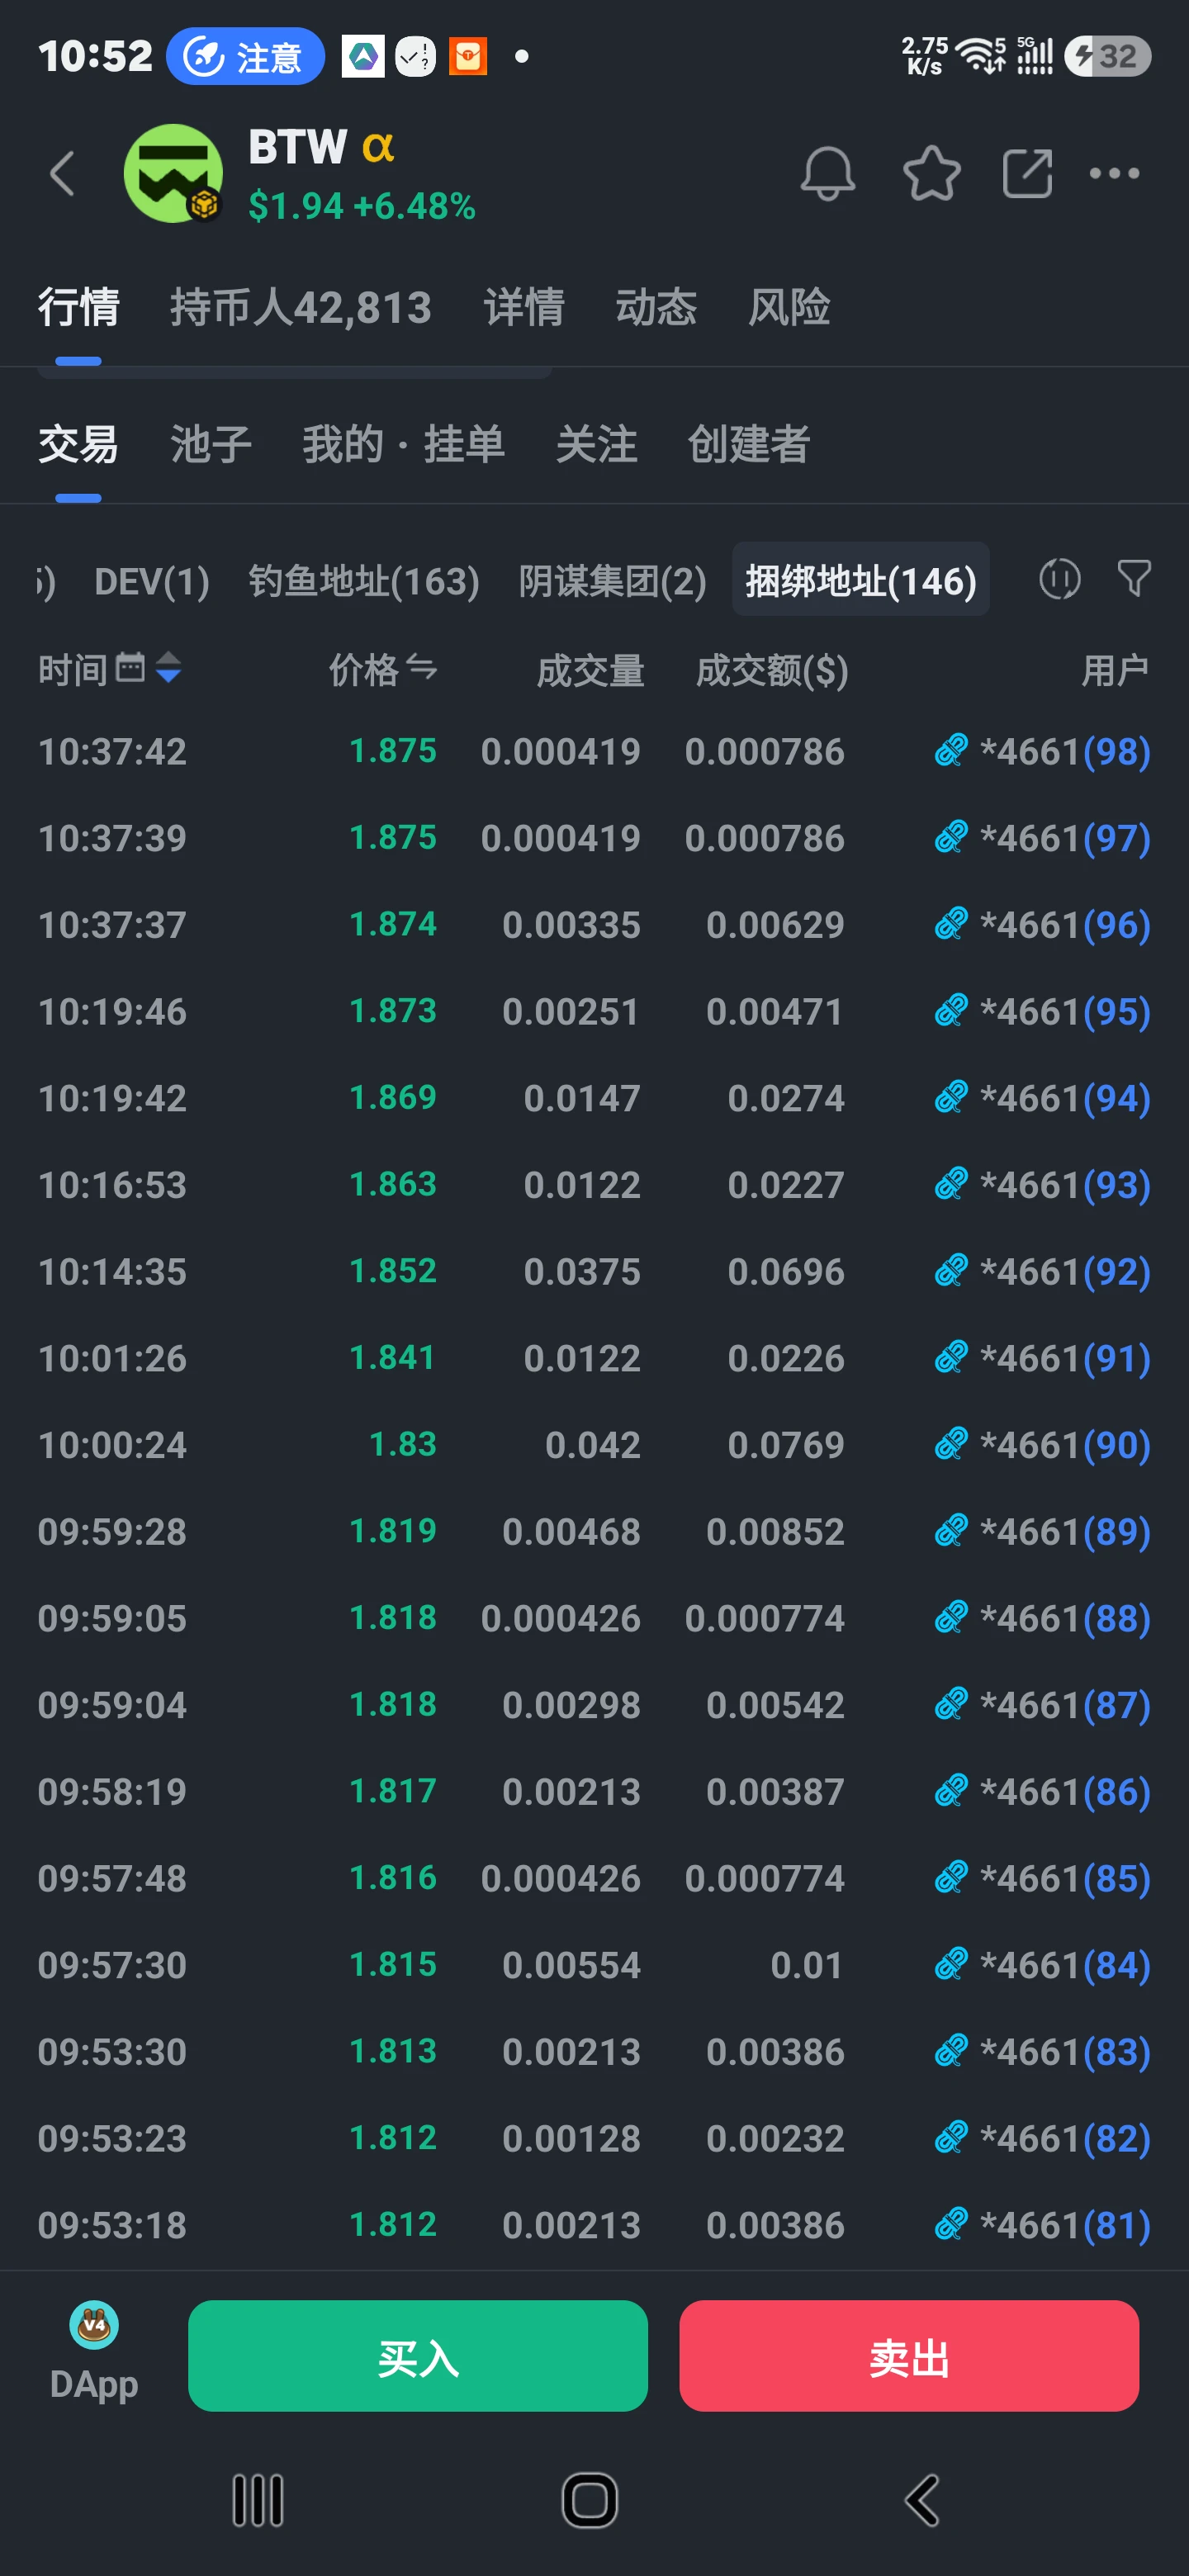Switch to the 池子 tab
This screenshot has height=2576, width=1189.
point(210,444)
